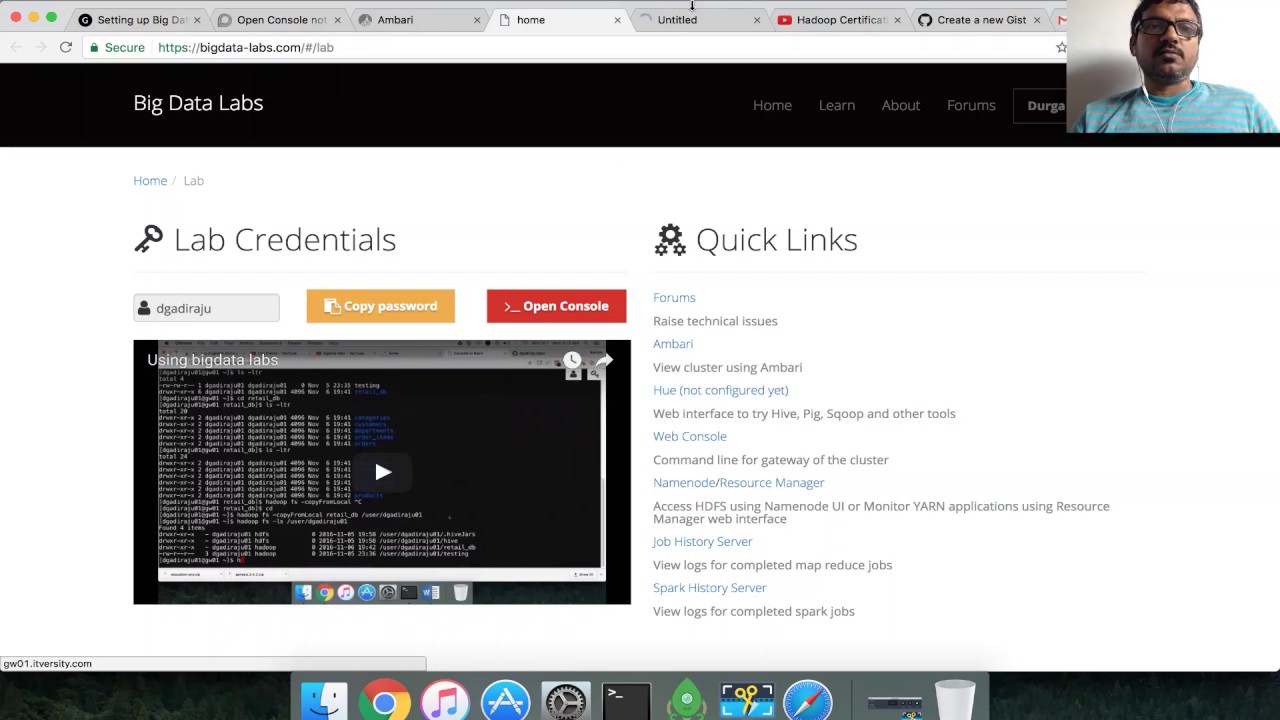Click the Copy password button
This screenshot has width=1280, height=720.
381,306
